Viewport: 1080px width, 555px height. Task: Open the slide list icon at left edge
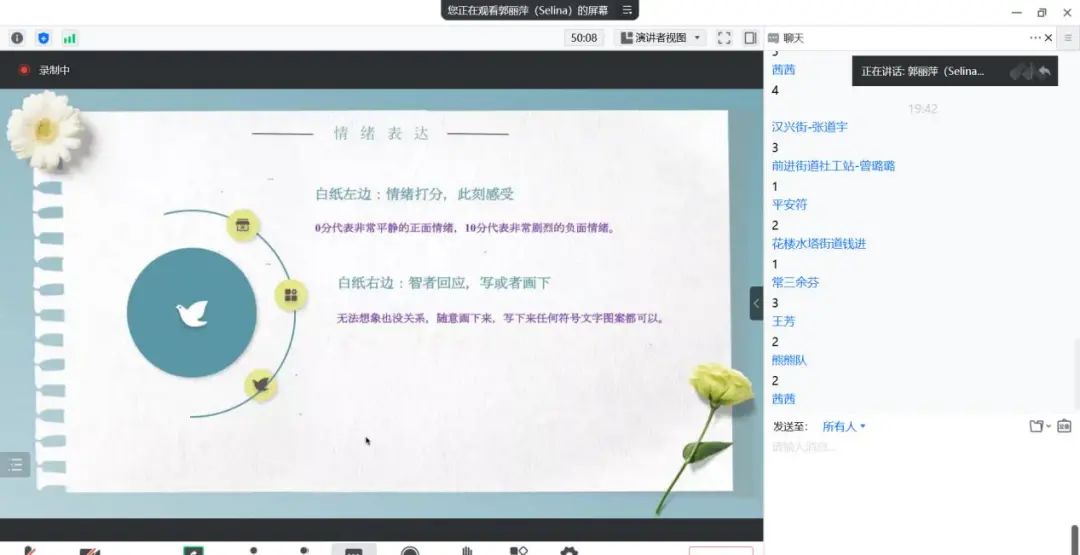pyautogui.click(x=15, y=464)
